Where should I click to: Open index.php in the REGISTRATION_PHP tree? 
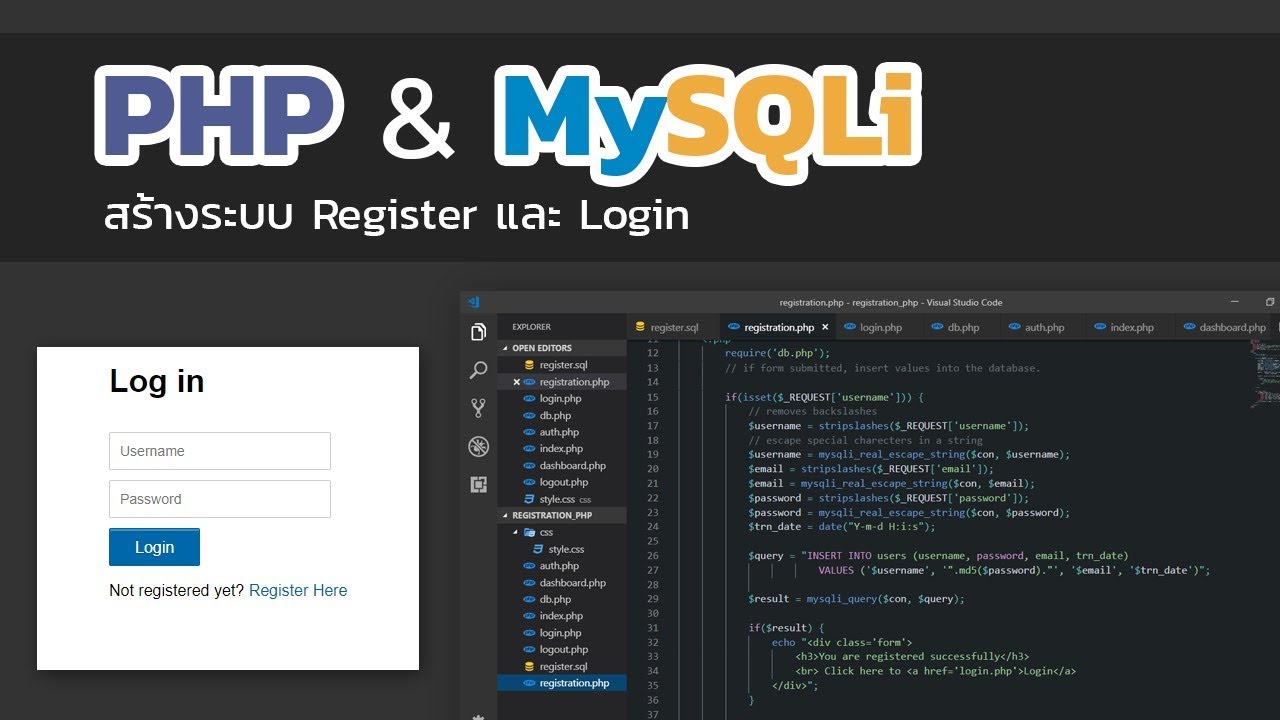coord(561,616)
